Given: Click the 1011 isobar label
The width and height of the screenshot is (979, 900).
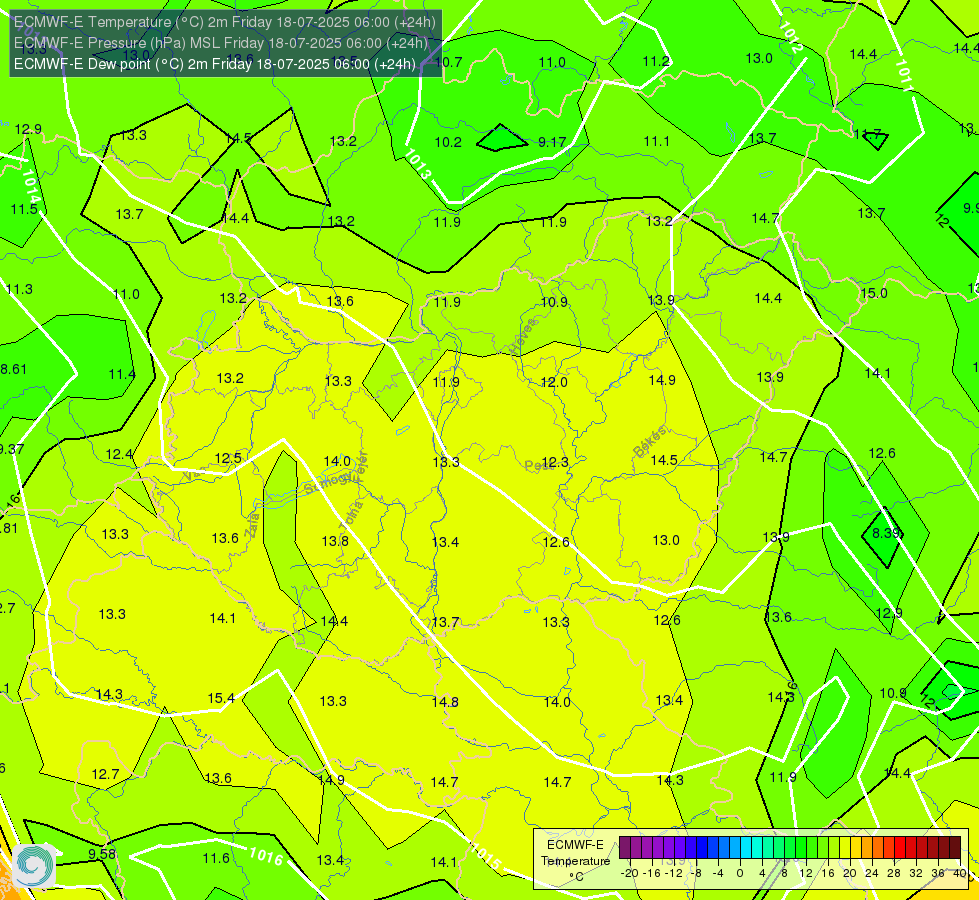Looking at the screenshot, I should (x=905, y=75).
